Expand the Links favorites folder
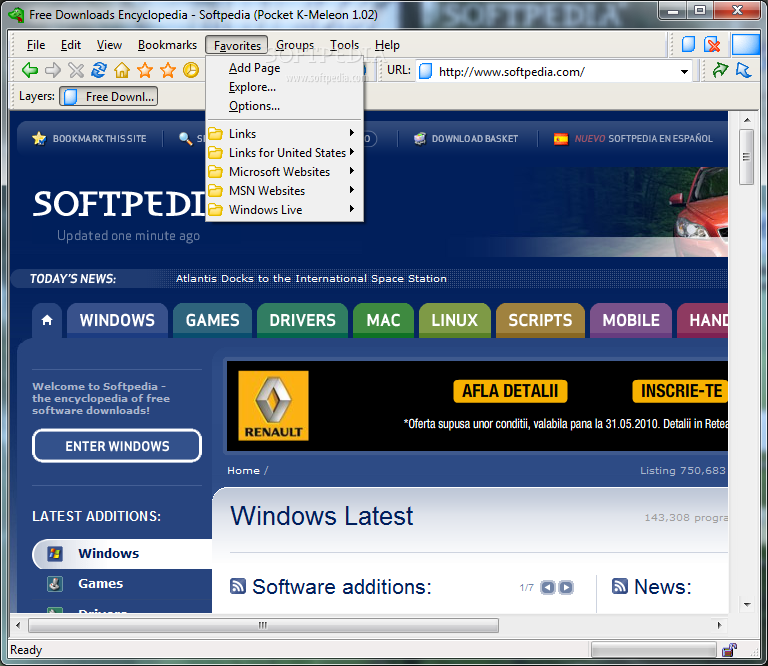768x666 pixels. tap(285, 133)
